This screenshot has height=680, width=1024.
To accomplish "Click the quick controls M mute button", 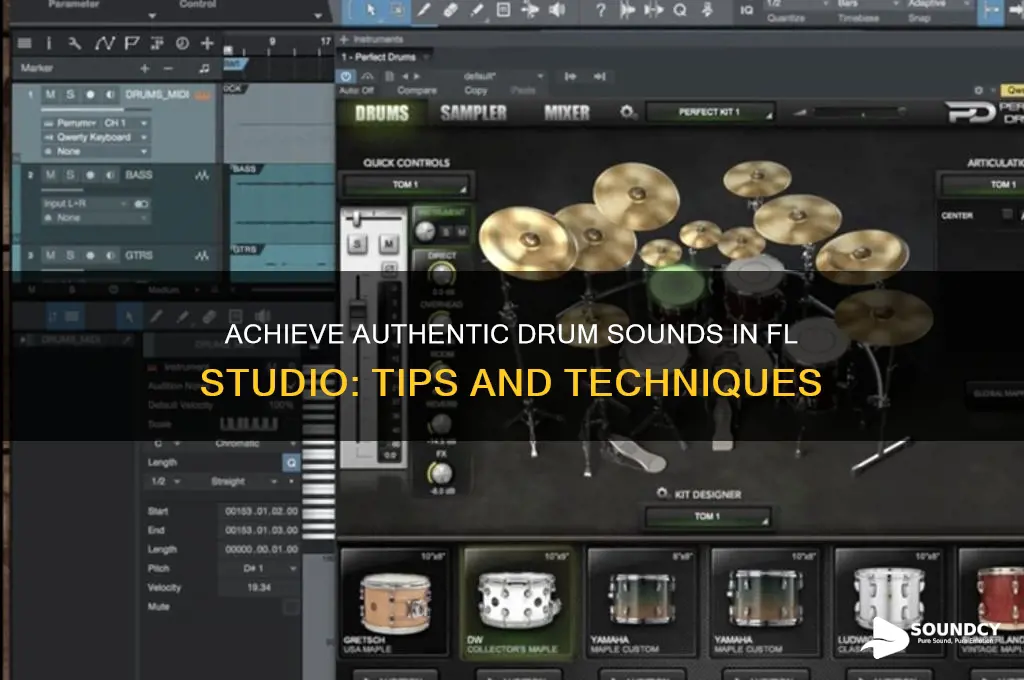I will [x=389, y=244].
